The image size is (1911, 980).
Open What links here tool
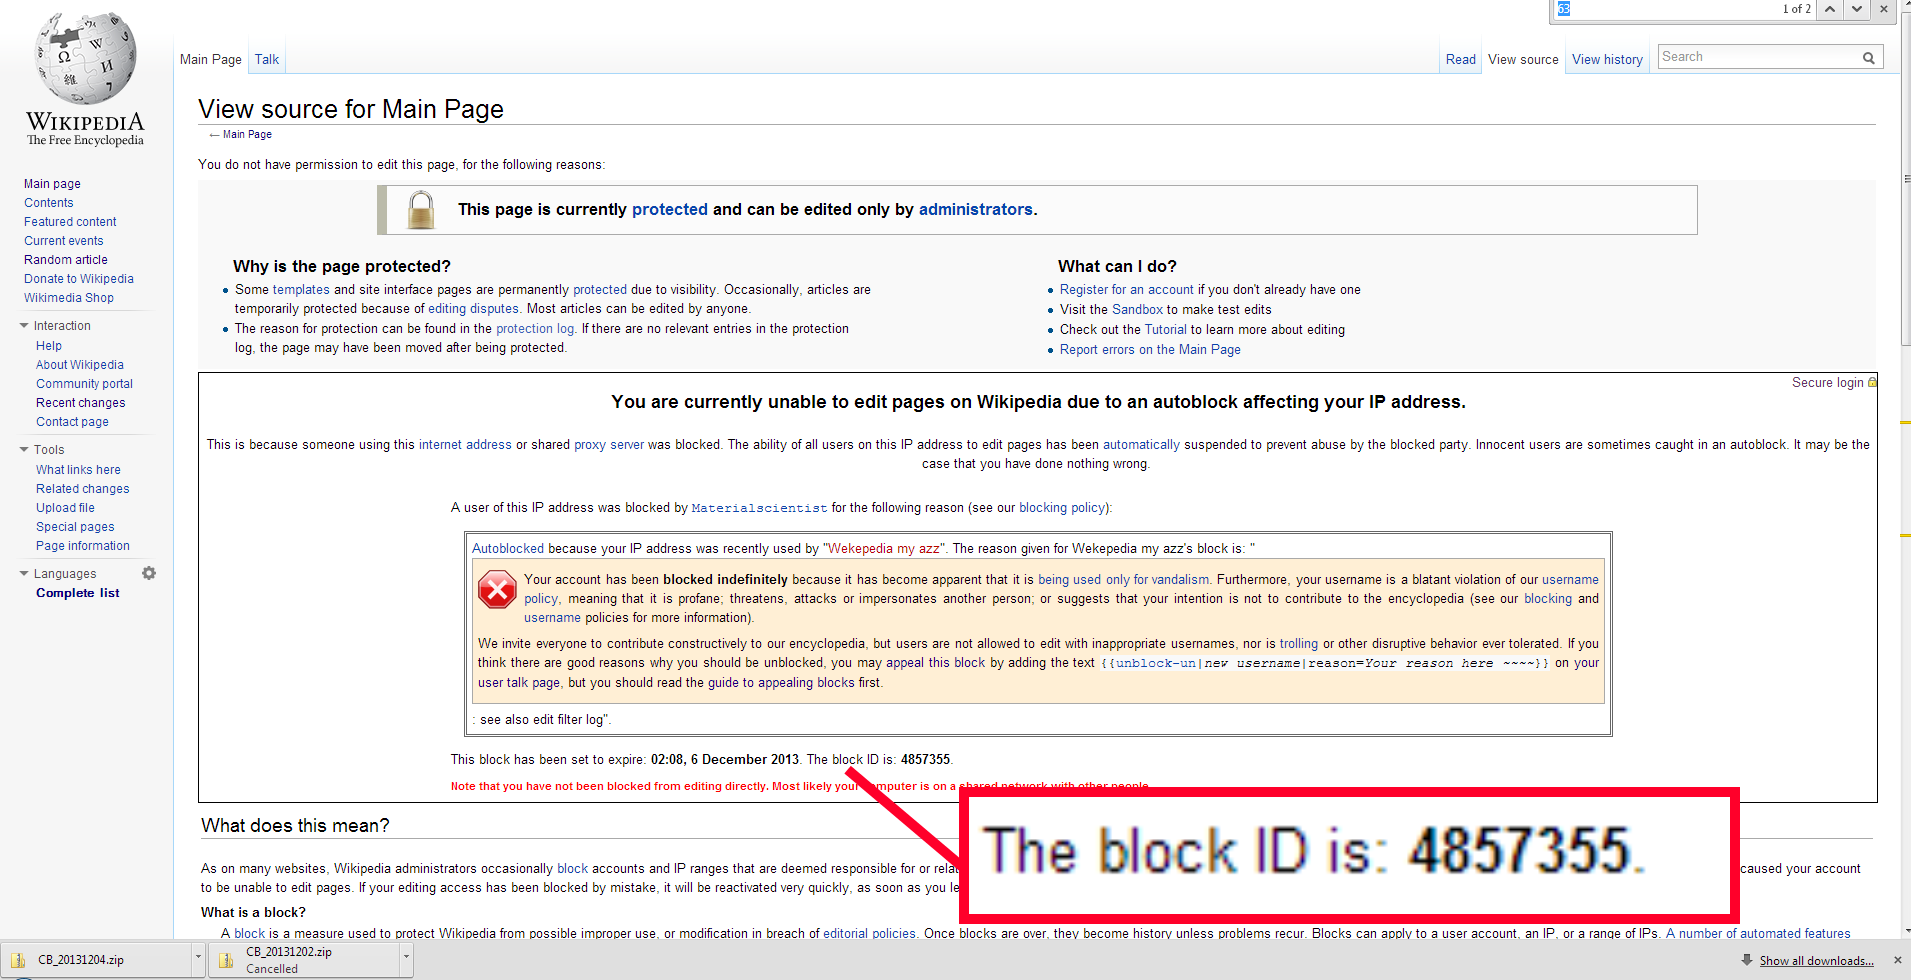pyautogui.click(x=78, y=470)
